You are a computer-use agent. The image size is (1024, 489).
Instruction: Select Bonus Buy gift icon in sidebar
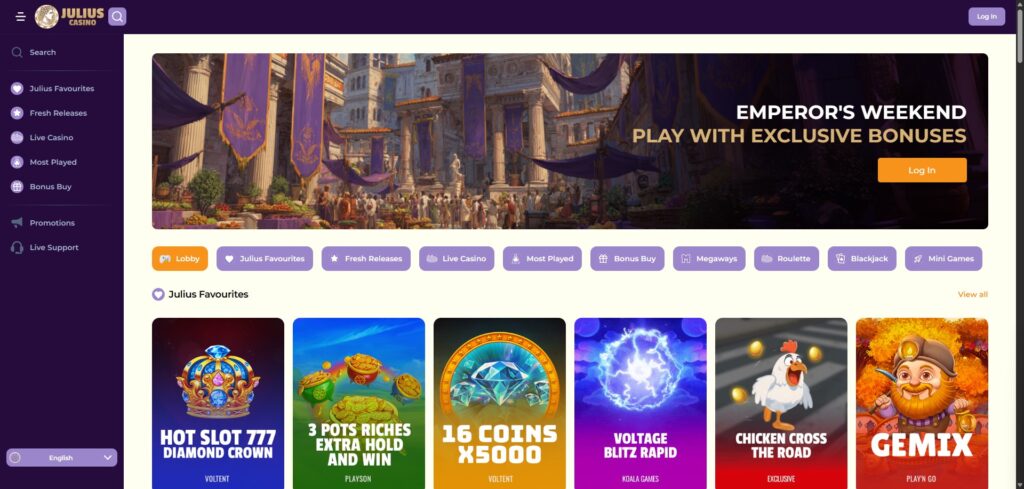click(17, 187)
